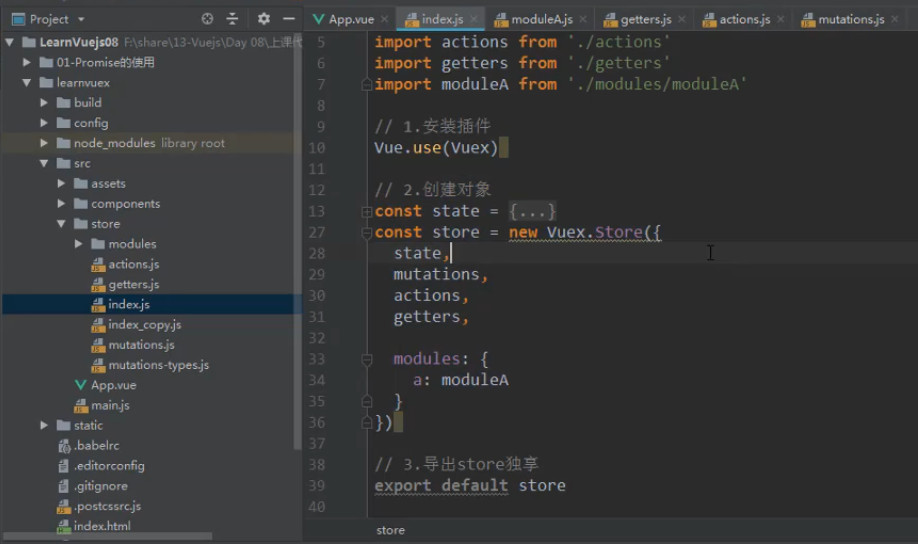This screenshot has width=918, height=544.
Task: Click fold end marker on line 36
Action: pos(367,423)
